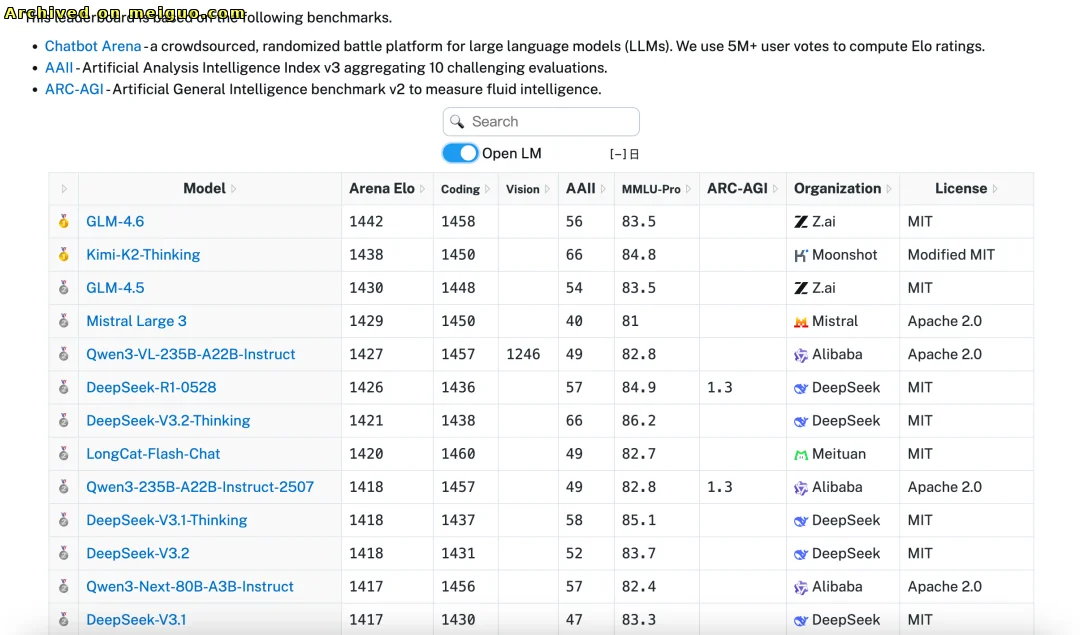Click the Meituan logo in the LongCat-Flash-Chat row

click(x=801, y=454)
